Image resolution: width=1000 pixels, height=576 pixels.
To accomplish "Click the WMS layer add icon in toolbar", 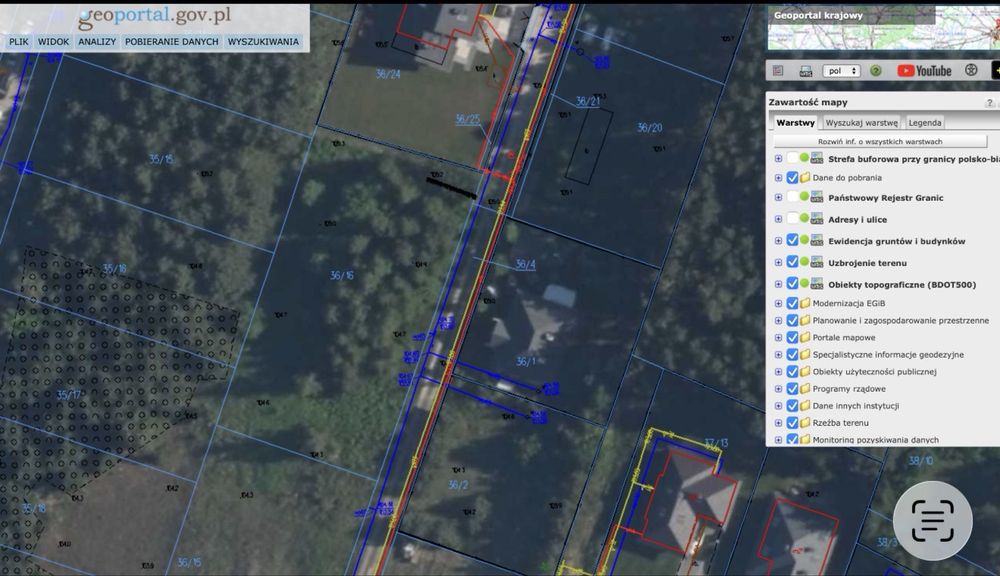I will [x=805, y=71].
